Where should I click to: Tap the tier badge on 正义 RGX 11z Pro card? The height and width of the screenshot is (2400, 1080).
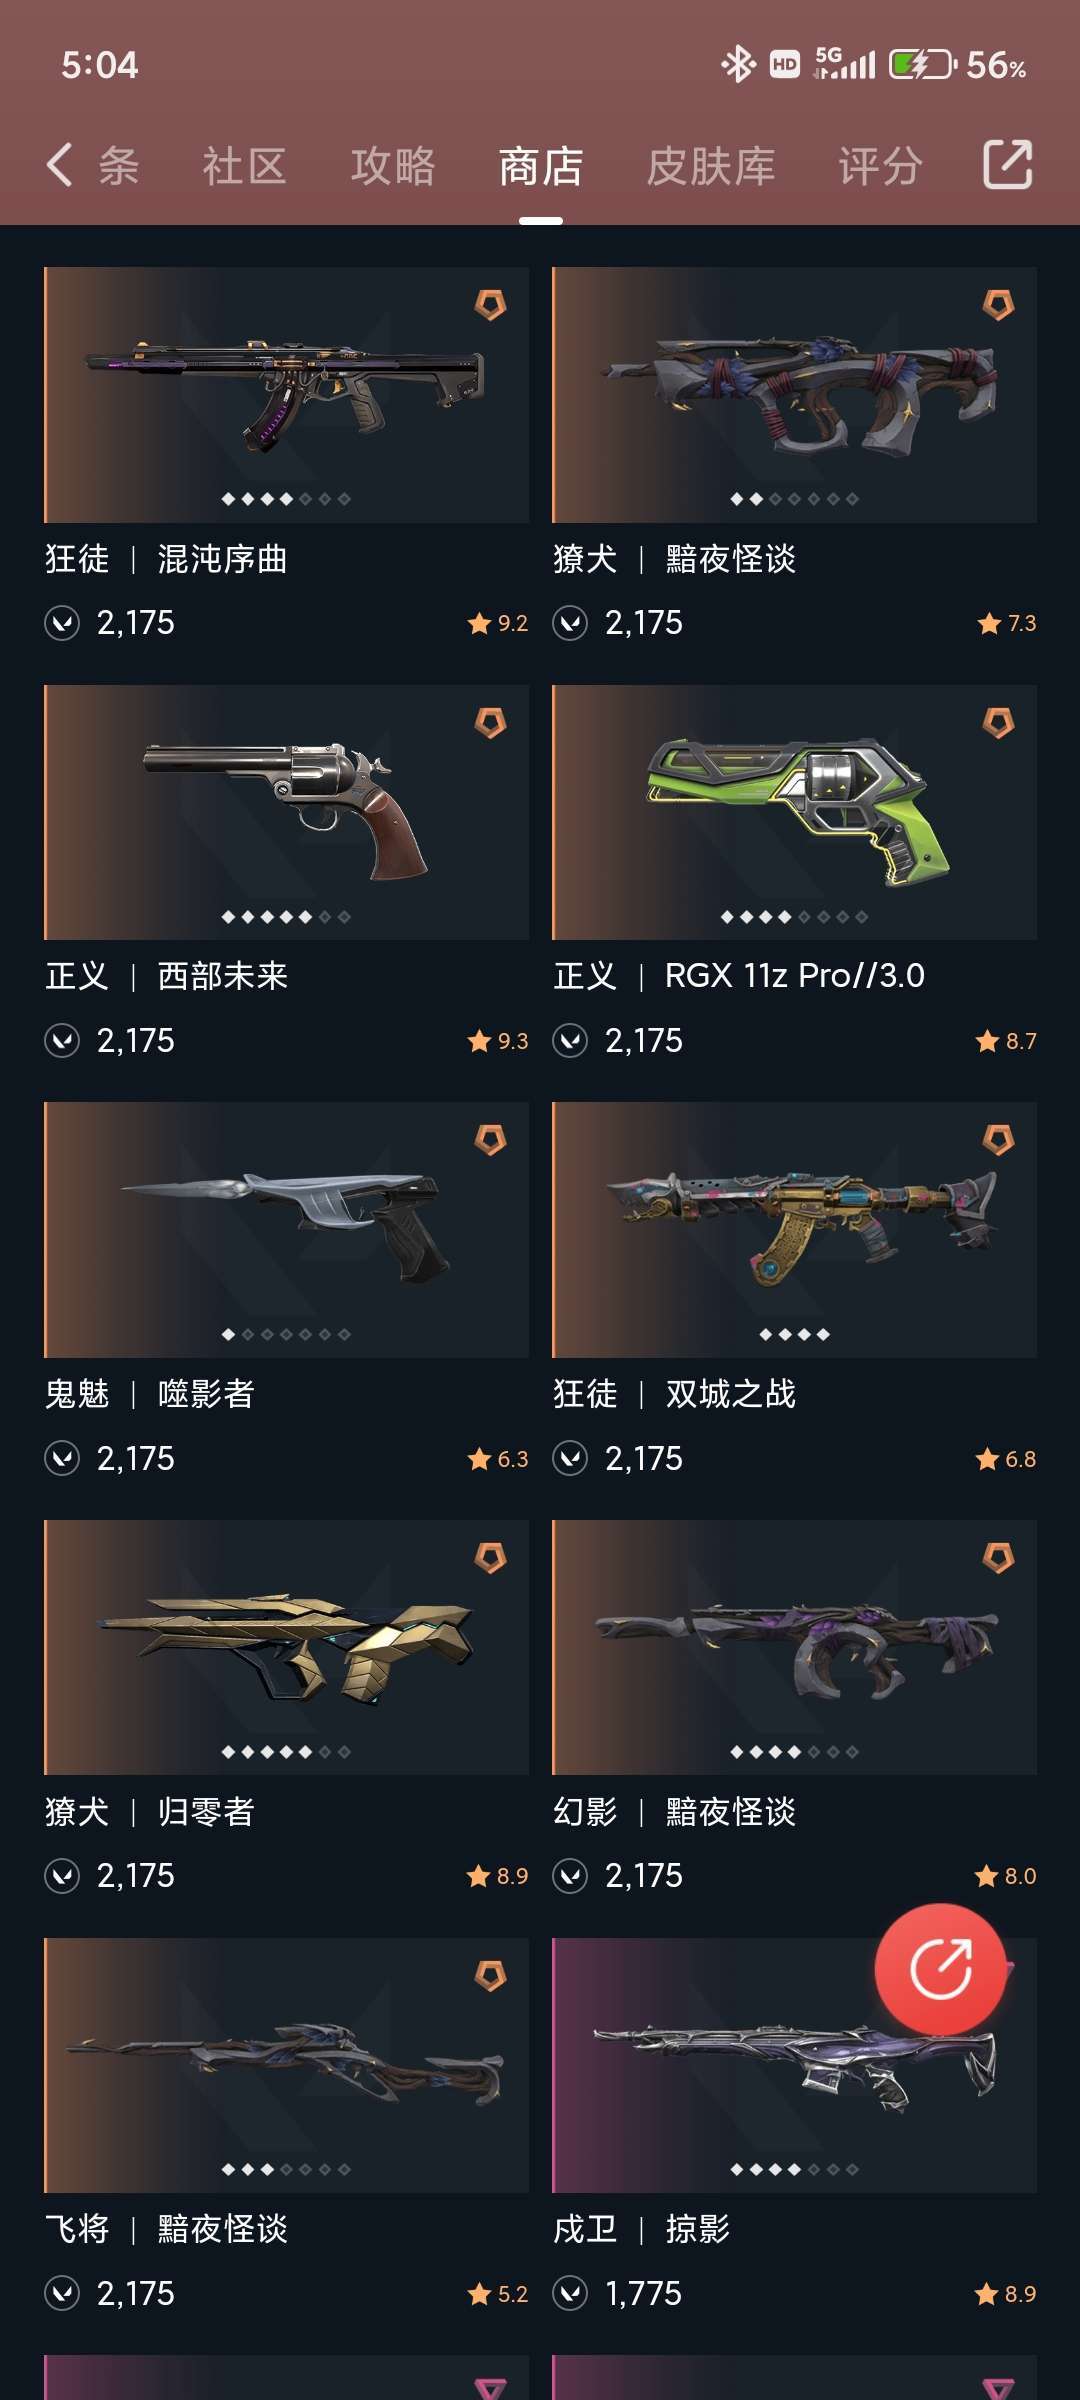[x=998, y=722]
